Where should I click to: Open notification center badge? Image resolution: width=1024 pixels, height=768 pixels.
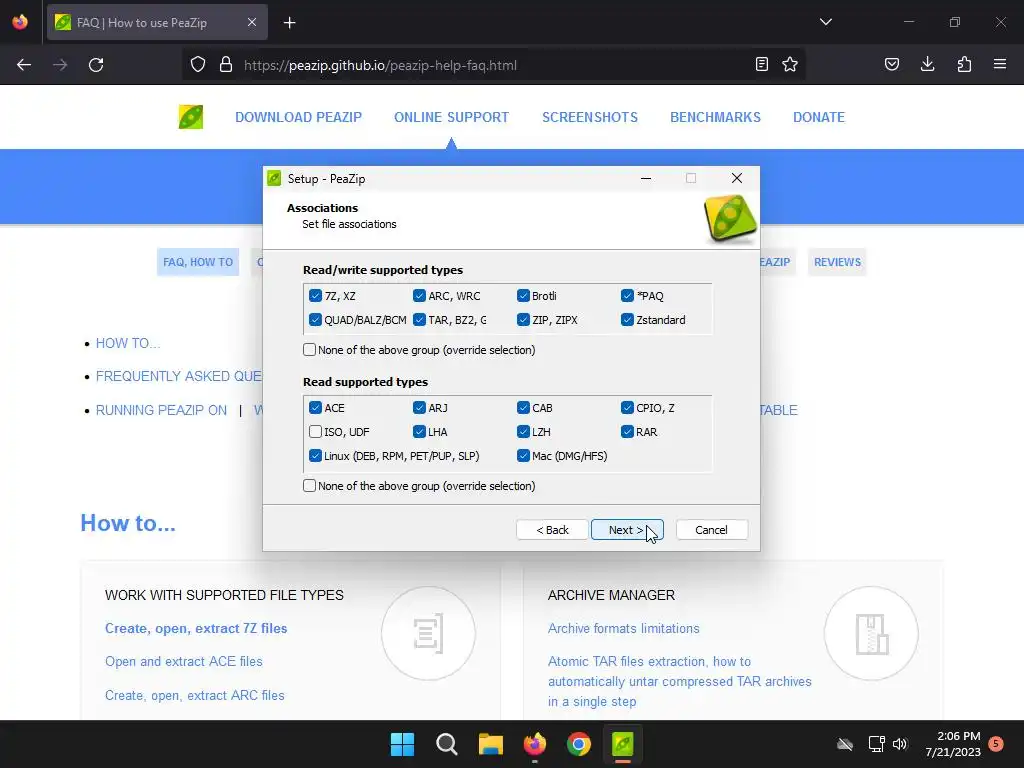(x=996, y=743)
